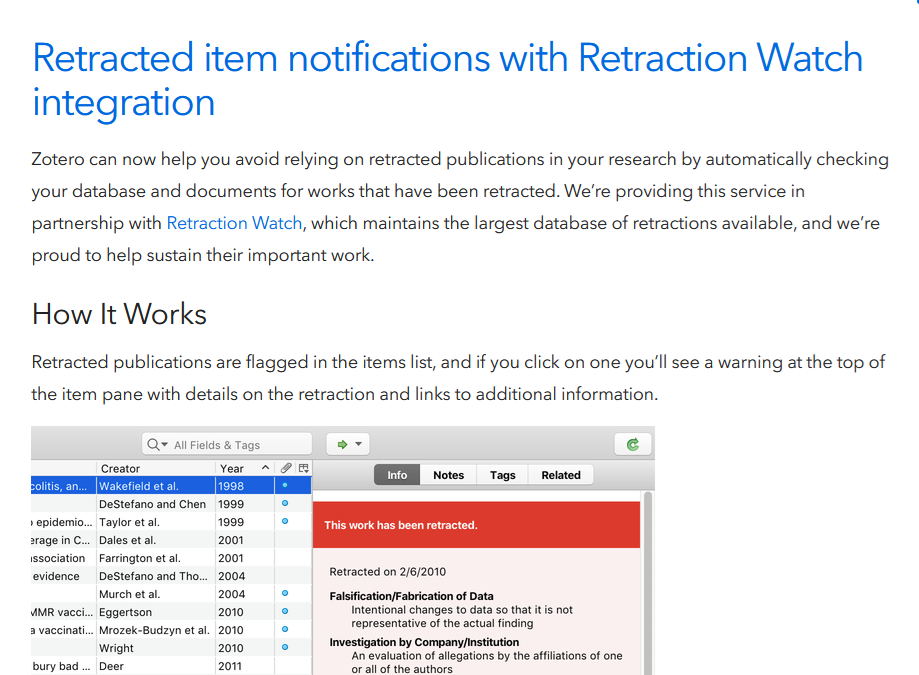
Task: Click the search magnifier dropdown icon
Action: [157, 445]
